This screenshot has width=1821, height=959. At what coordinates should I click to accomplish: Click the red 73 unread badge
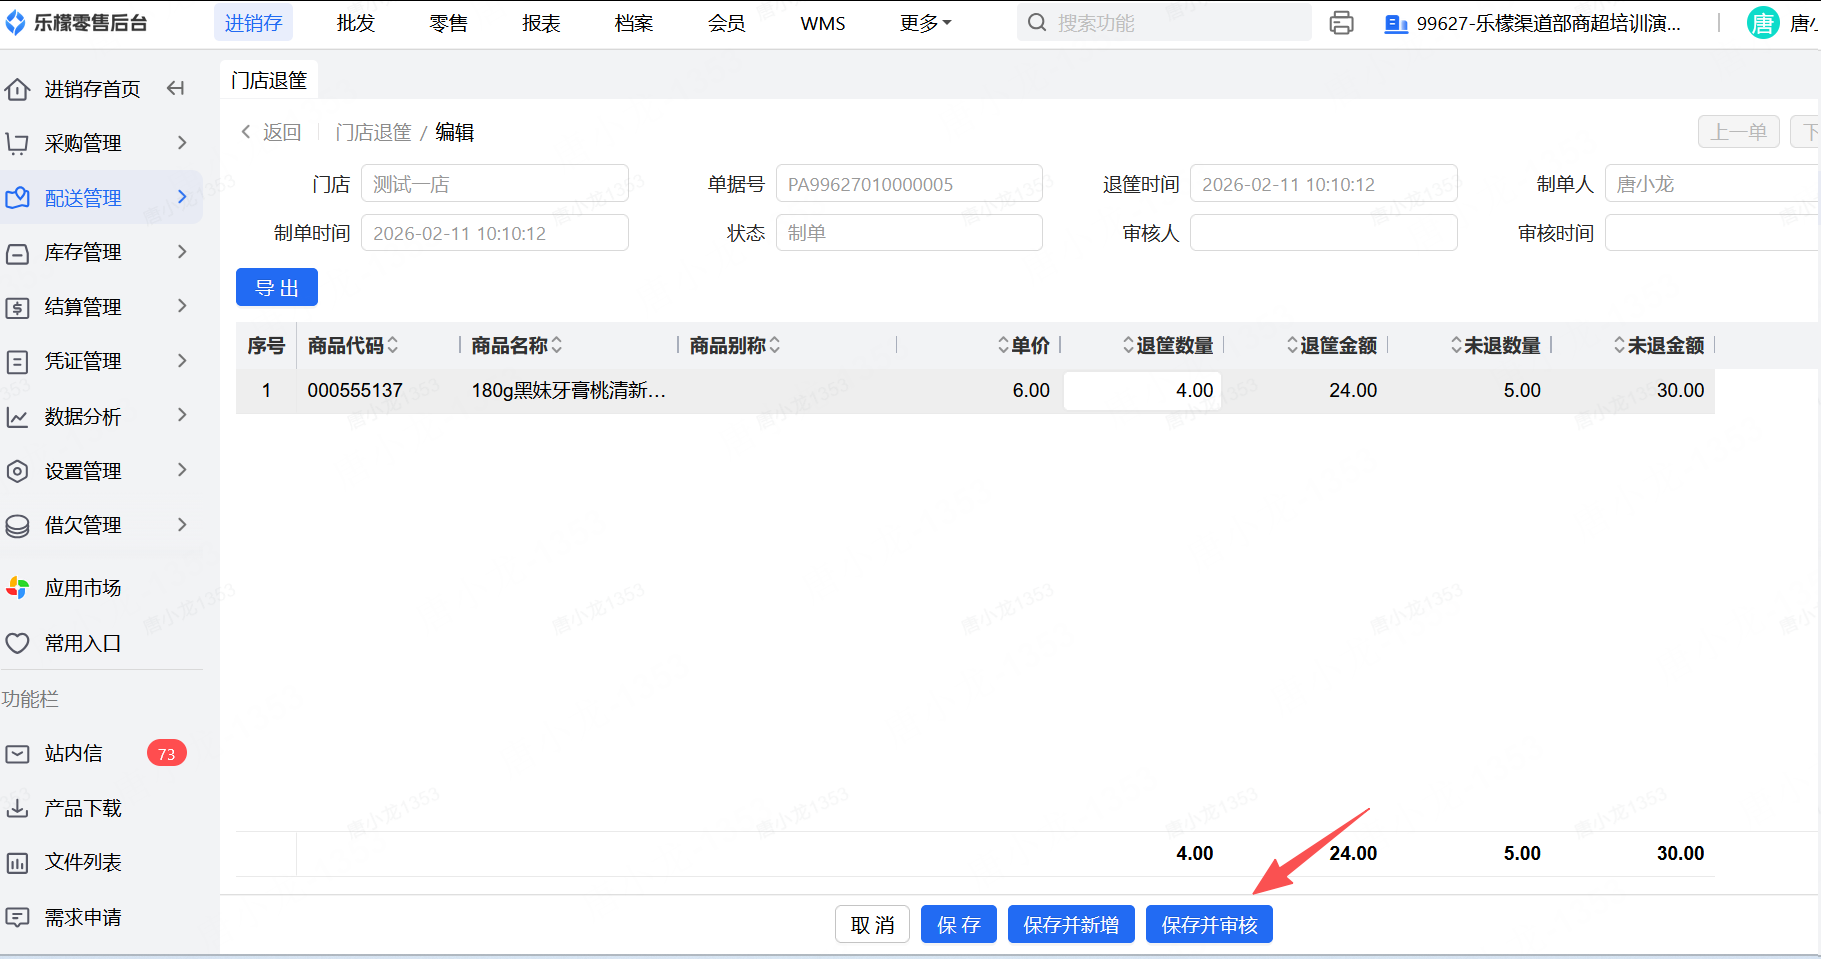point(167,753)
